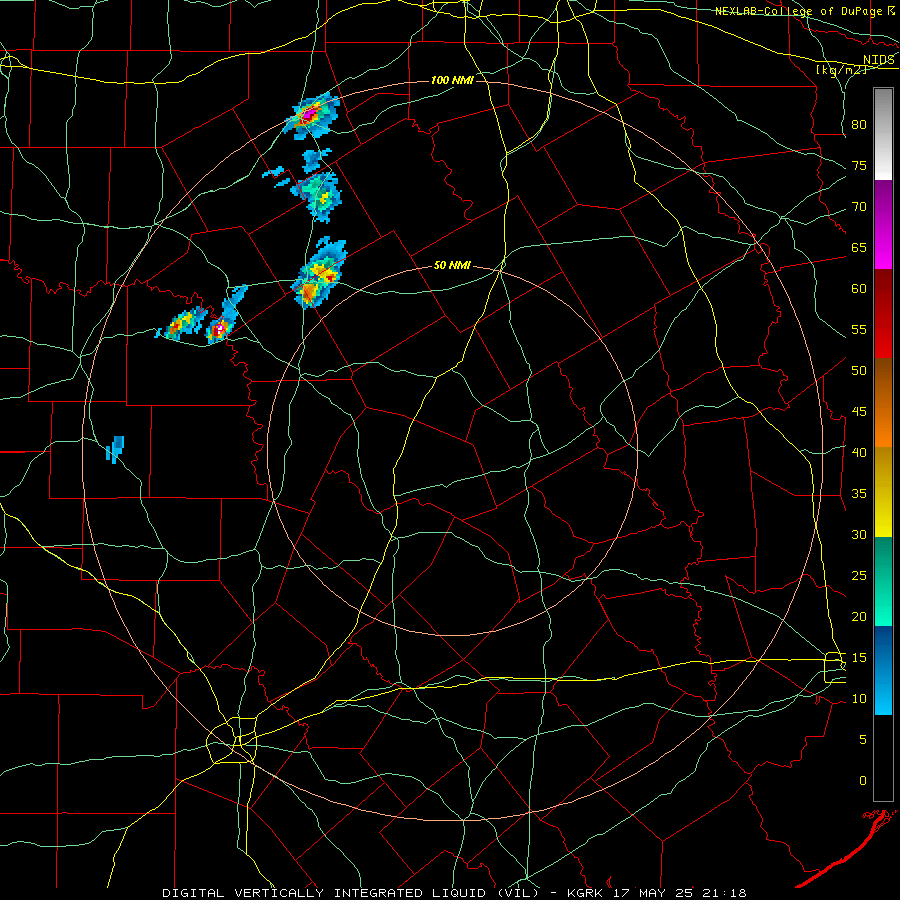Click the "100 NMI" range ring label
900x900 pixels.
(452, 80)
